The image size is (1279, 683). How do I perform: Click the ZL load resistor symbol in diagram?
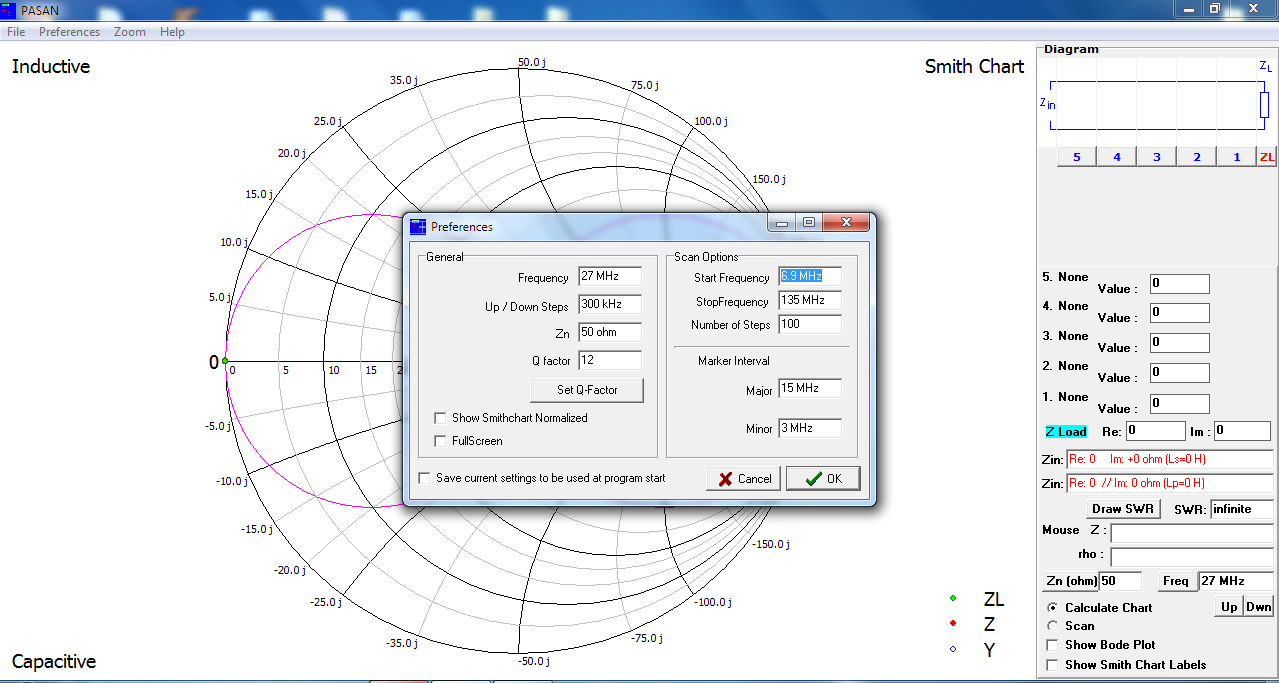1264,105
